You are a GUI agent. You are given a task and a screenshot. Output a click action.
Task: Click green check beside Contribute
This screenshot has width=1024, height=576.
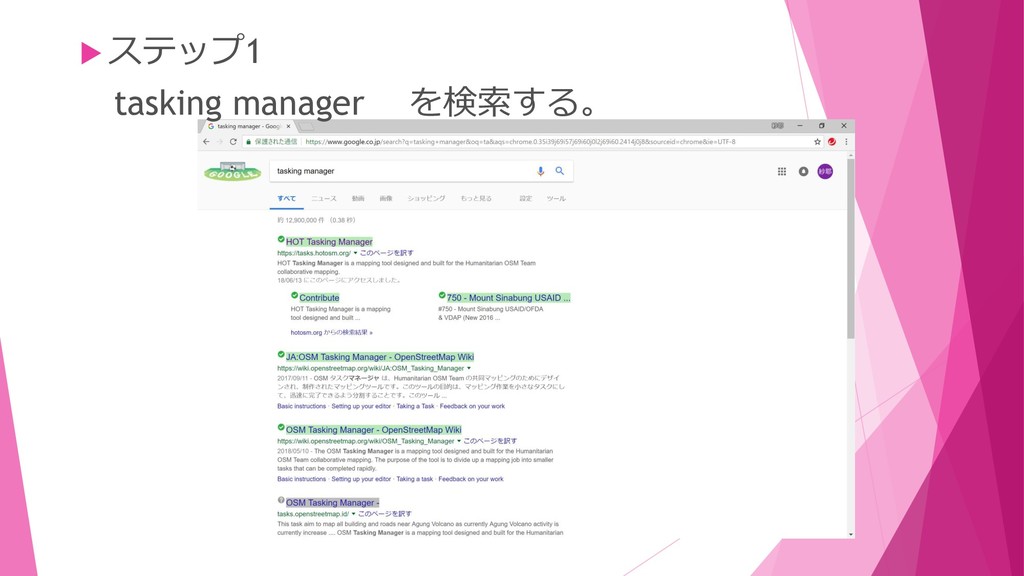pyautogui.click(x=295, y=295)
